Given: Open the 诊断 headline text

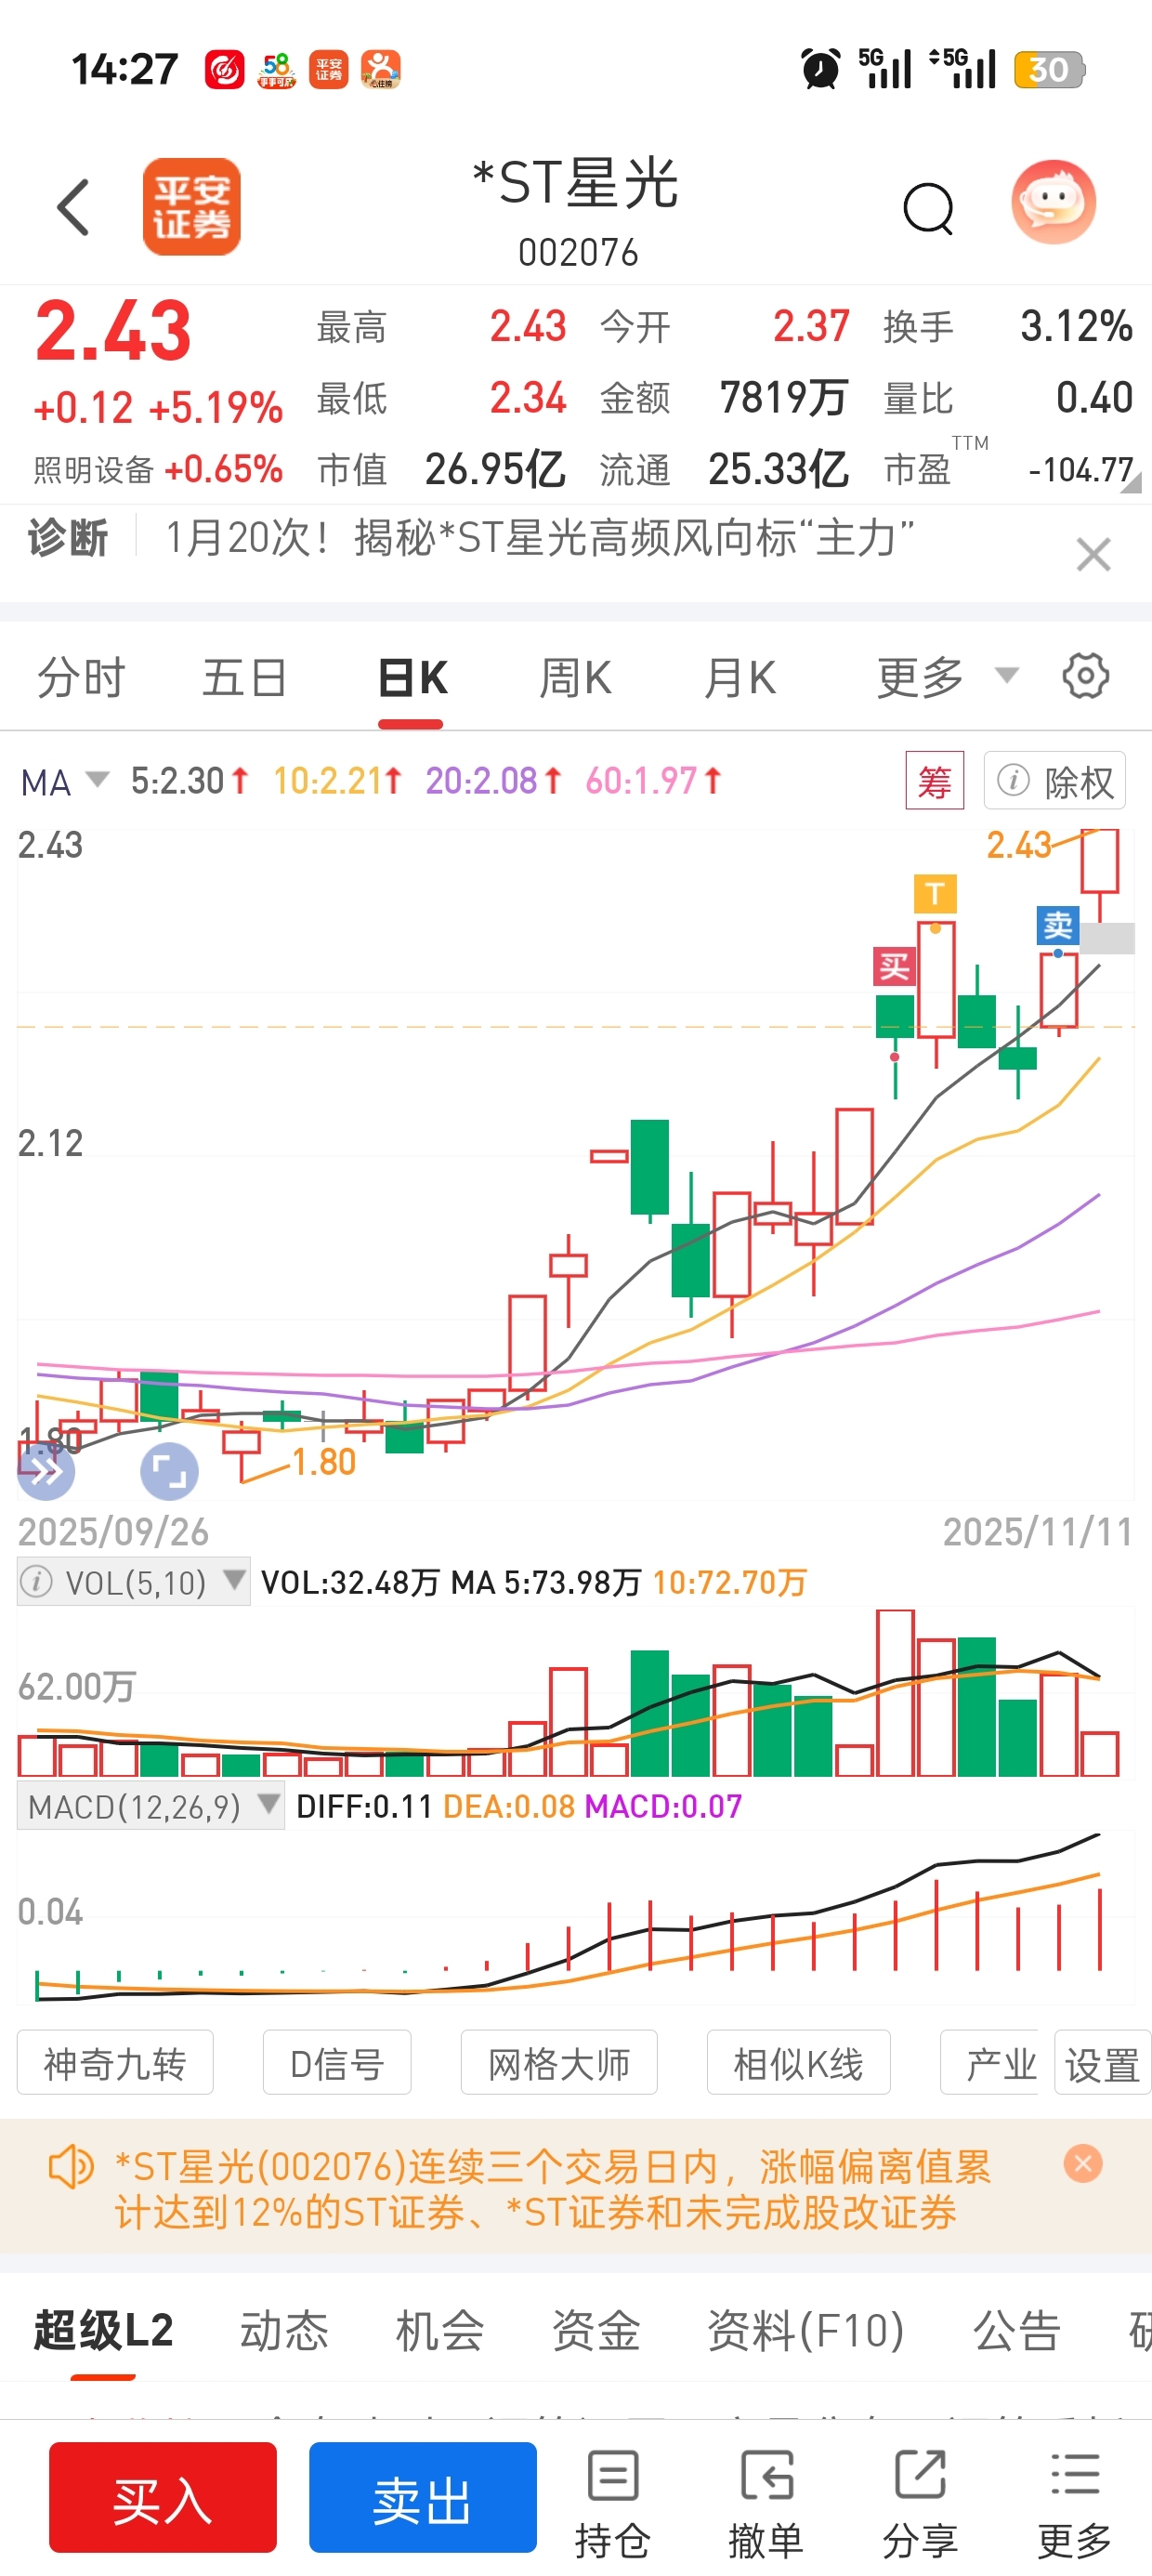Looking at the screenshot, I should (x=540, y=538).
